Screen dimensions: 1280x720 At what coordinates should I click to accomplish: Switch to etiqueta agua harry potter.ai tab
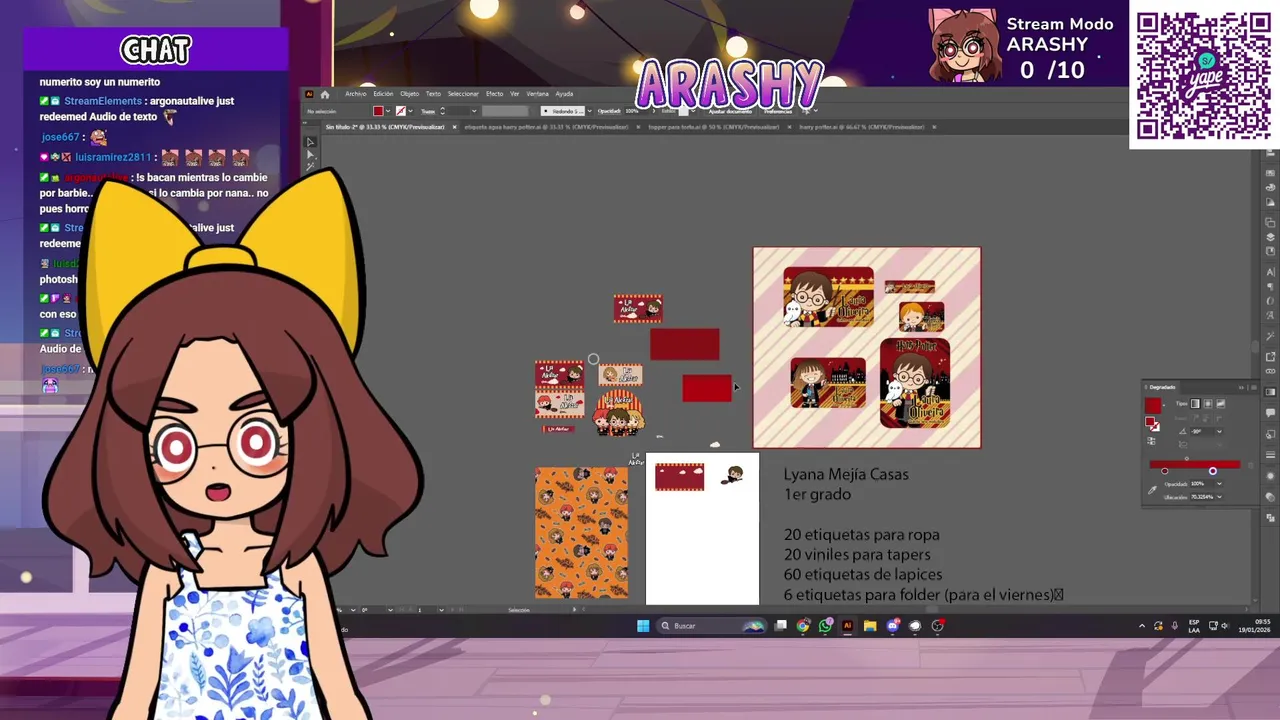coord(546,127)
